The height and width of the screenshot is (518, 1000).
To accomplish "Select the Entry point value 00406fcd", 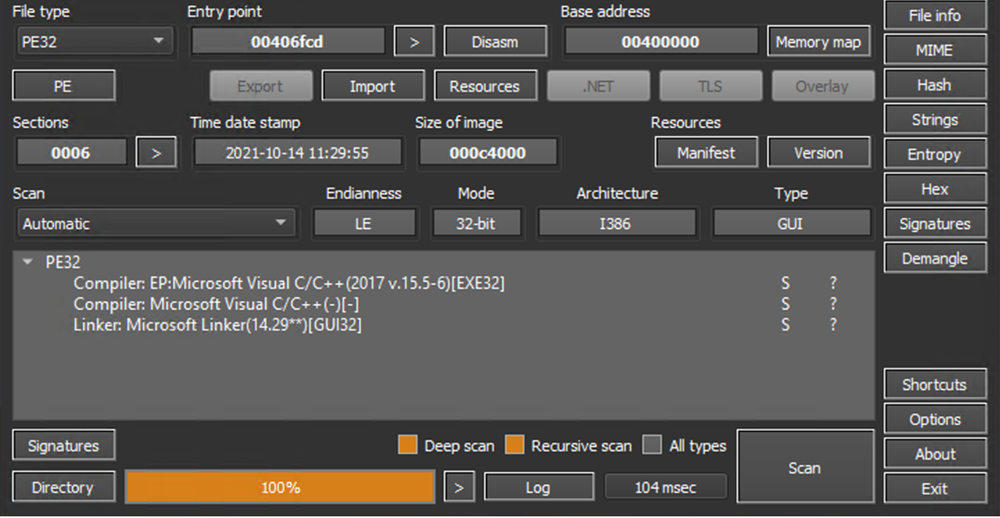I will coord(287,42).
